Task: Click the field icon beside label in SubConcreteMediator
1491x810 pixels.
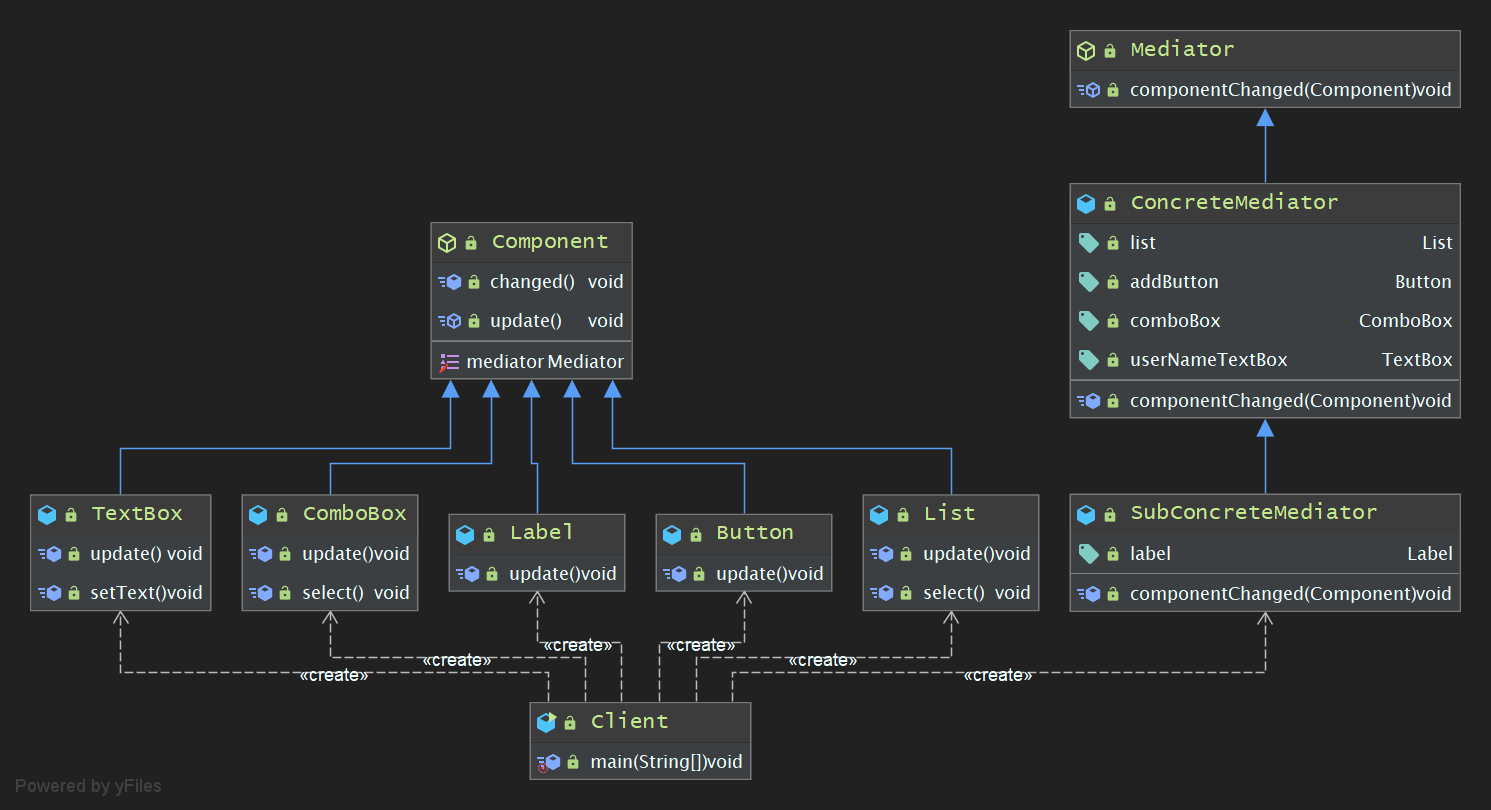Action: pyautogui.click(x=1088, y=554)
